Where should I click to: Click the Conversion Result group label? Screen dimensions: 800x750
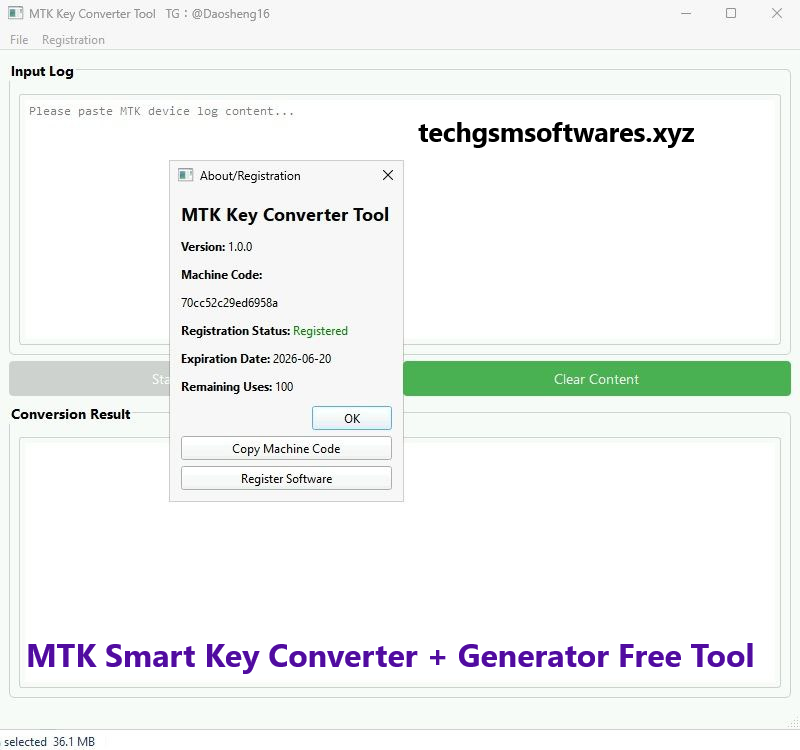coord(71,414)
